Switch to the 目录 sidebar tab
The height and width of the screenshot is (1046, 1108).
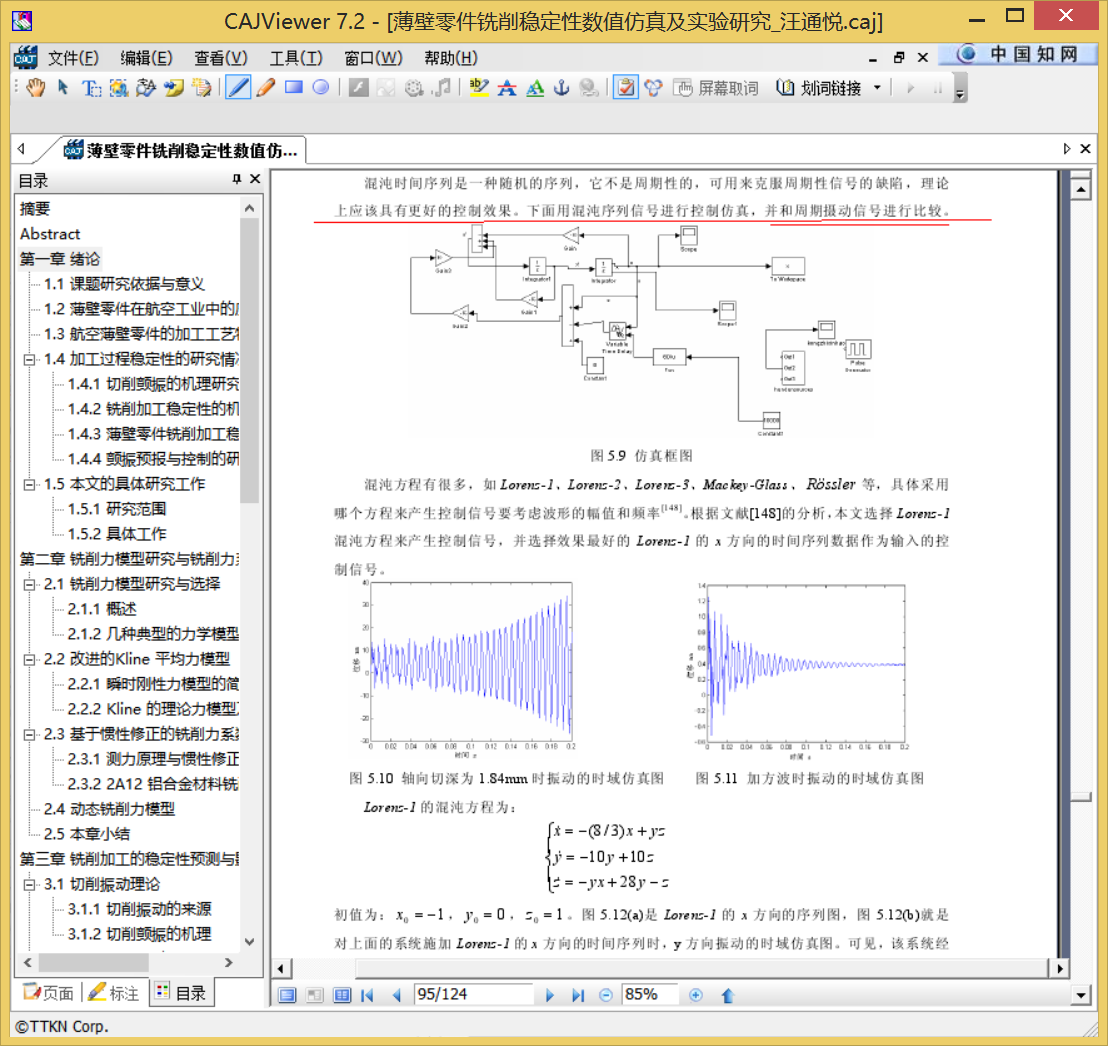(181, 993)
